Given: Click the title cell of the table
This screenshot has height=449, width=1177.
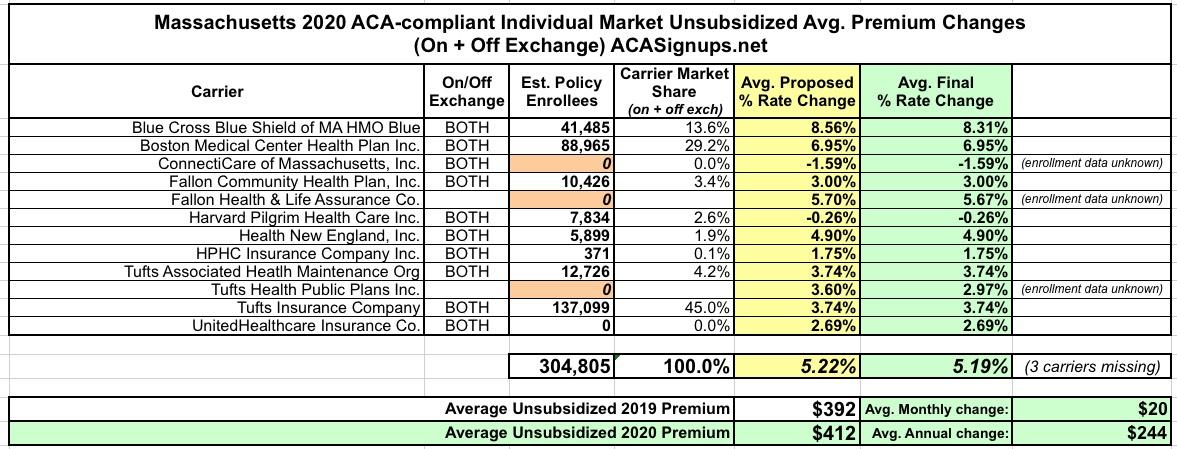Looking at the screenshot, I should pyautogui.click(x=589, y=34).
